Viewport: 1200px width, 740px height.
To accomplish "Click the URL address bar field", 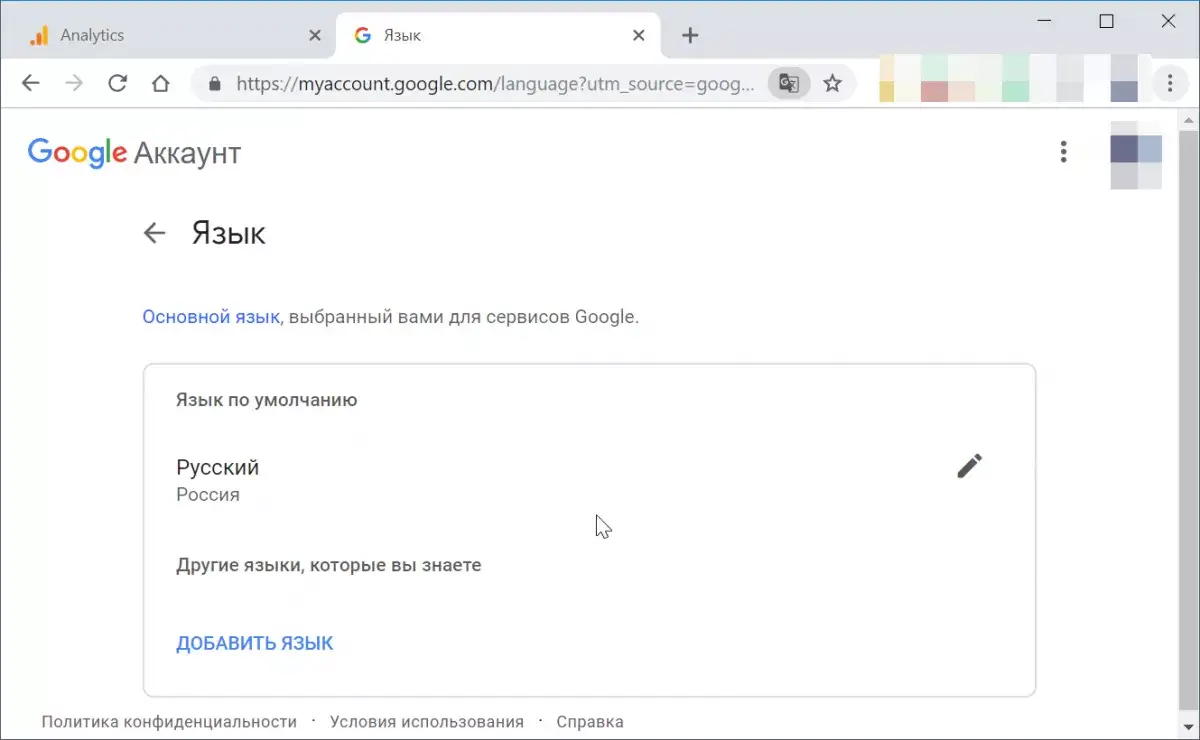I will (x=494, y=84).
